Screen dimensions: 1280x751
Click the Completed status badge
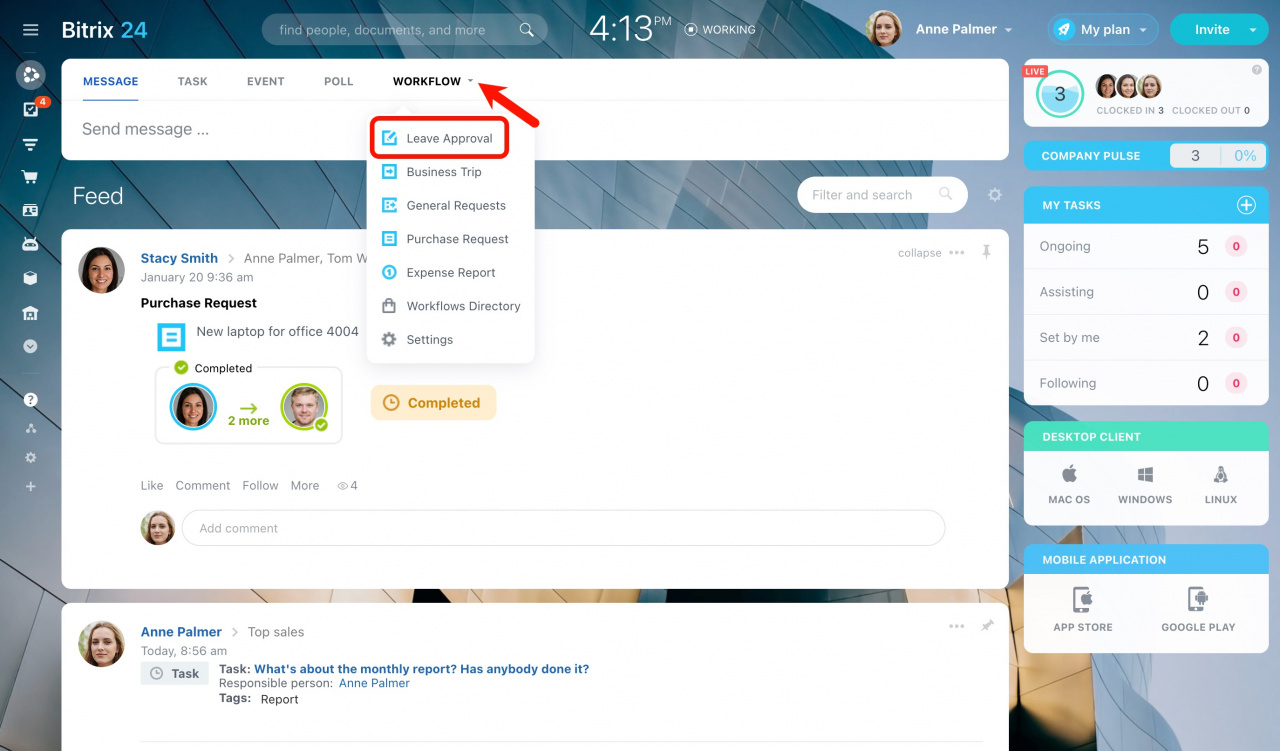[x=433, y=403]
